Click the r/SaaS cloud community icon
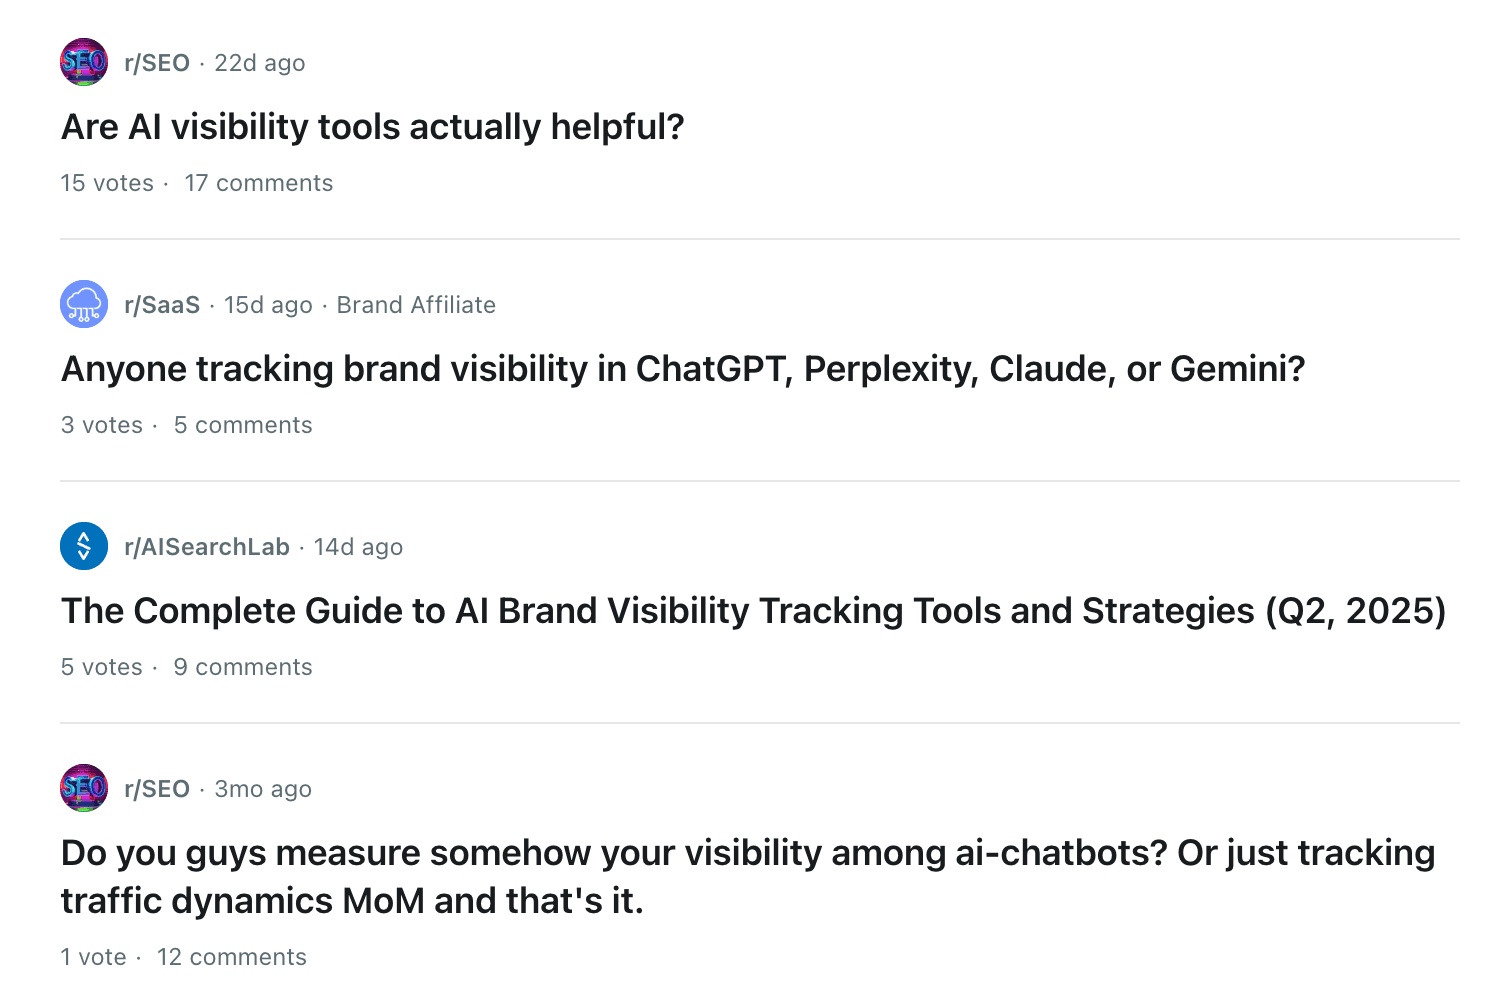Screen dimensions: 1508x996 (84, 304)
